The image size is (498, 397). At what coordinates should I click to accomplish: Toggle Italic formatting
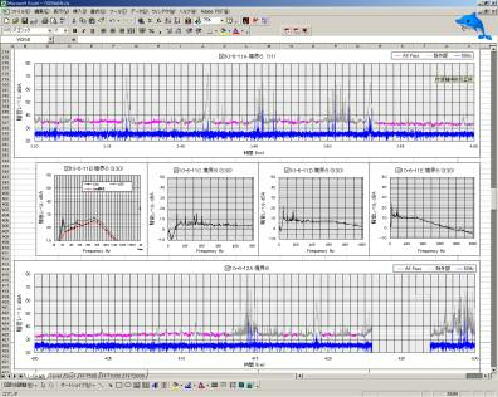[x=84, y=31]
